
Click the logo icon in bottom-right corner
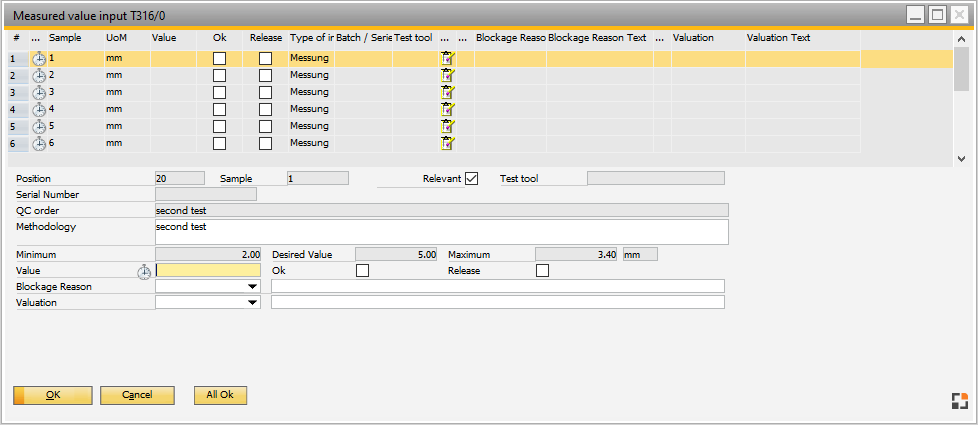pyautogui.click(x=959, y=401)
